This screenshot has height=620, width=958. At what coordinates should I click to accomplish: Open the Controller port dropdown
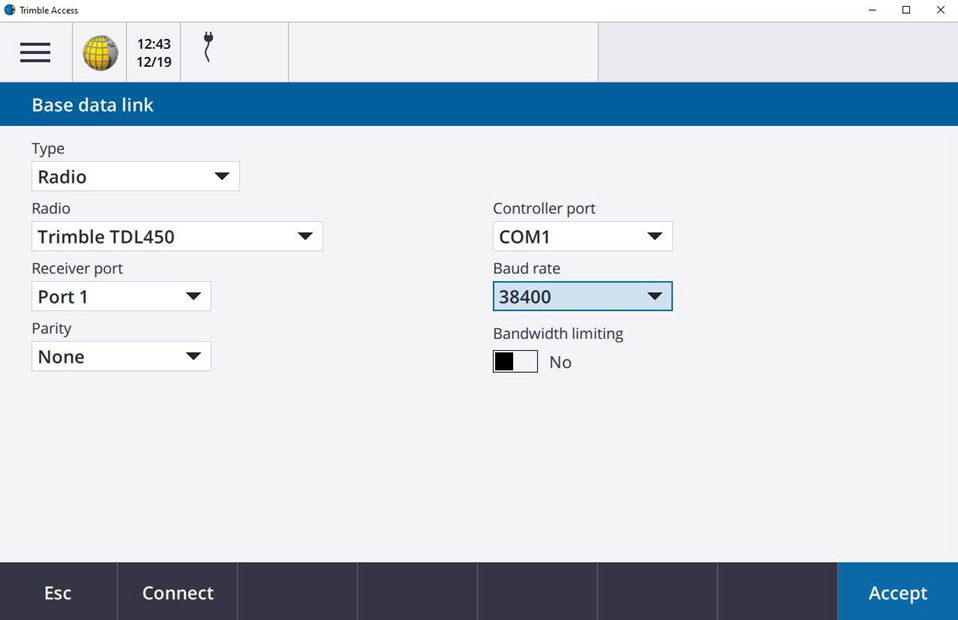click(x=582, y=237)
